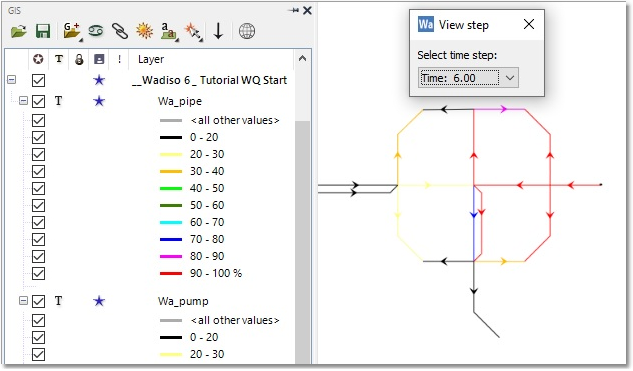This screenshot has height=371, width=633.
Task: Click the star column header icon
Action: (38, 59)
